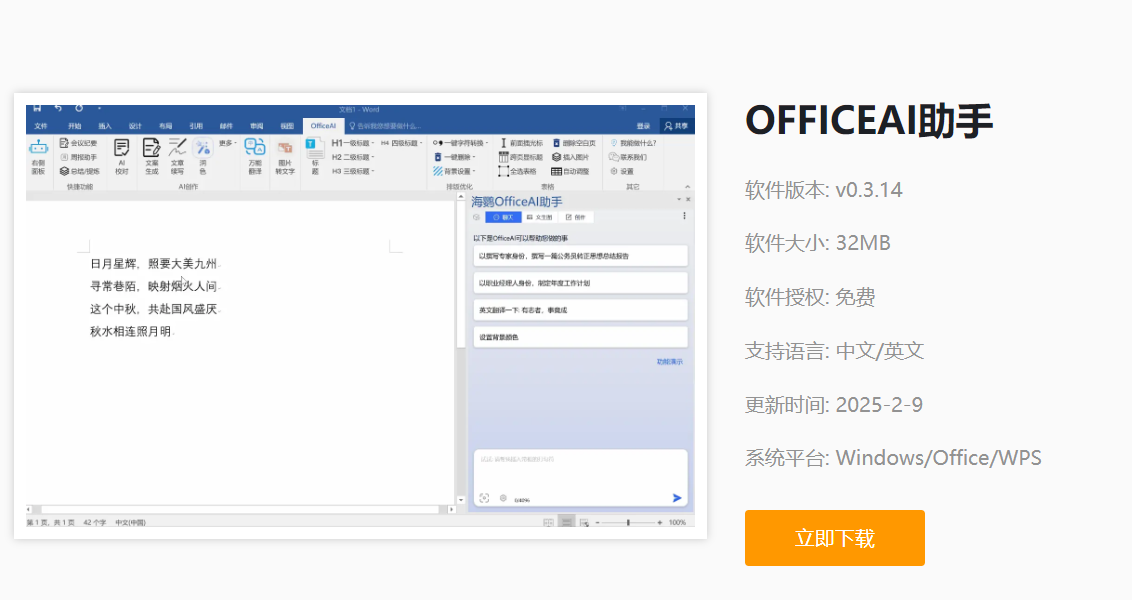The width and height of the screenshot is (1132, 600).
Task: Click the chat message input box
Action: click(579, 467)
